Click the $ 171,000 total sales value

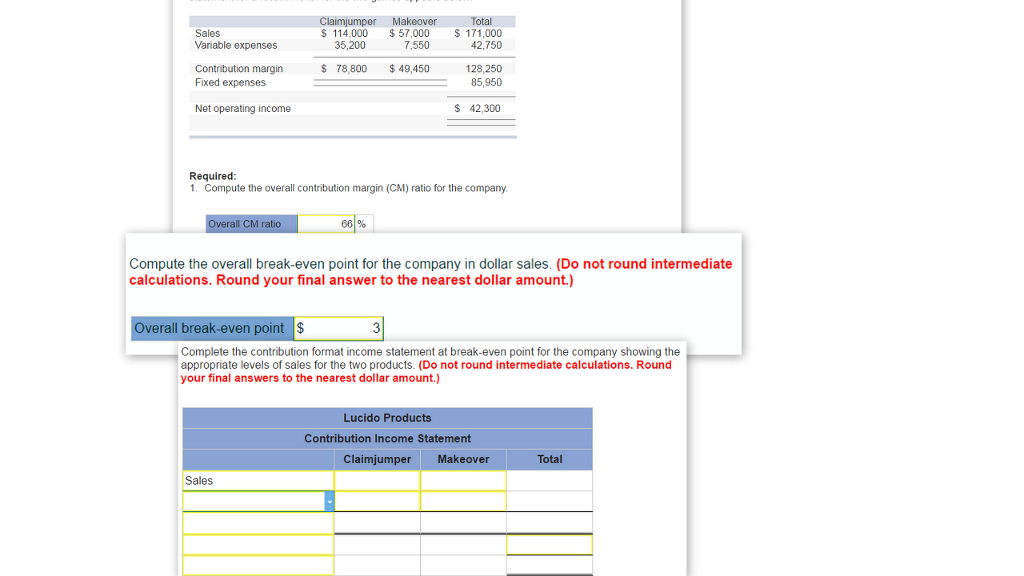coord(478,33)
